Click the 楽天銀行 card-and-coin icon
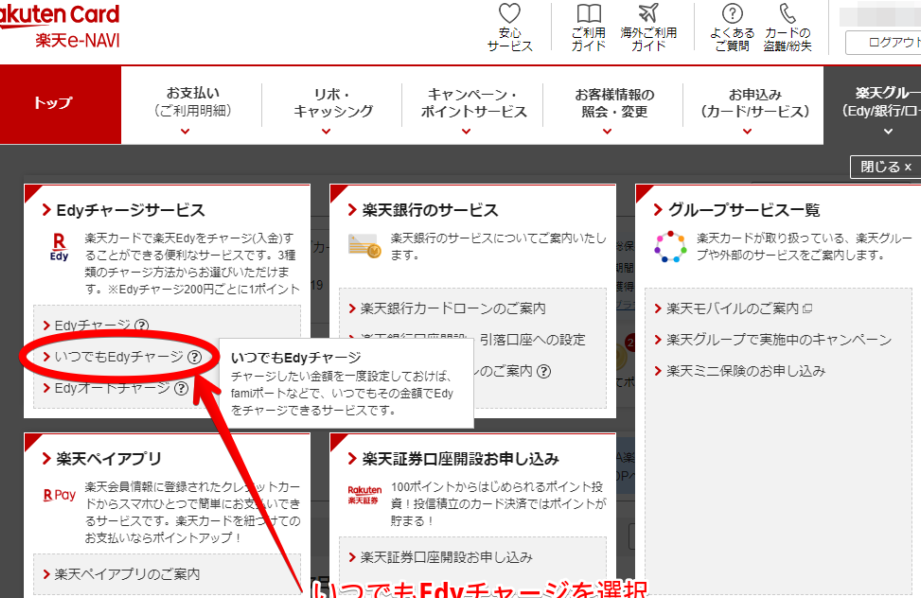This screenshot has height=598, width=921. 365,246
